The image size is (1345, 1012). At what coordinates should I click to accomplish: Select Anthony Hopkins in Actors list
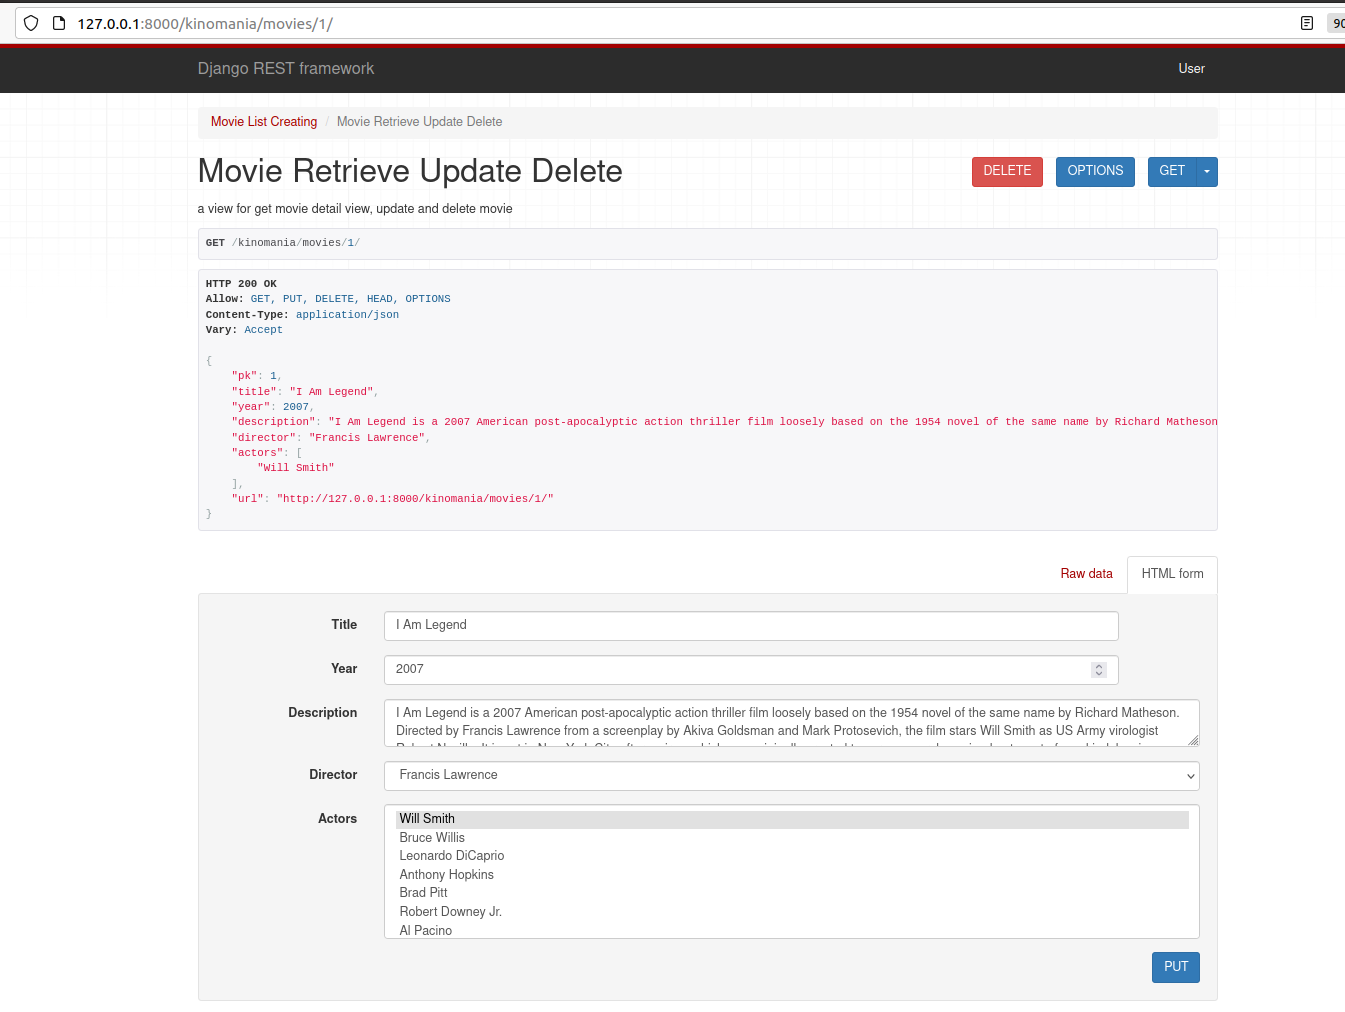point(792,875)
